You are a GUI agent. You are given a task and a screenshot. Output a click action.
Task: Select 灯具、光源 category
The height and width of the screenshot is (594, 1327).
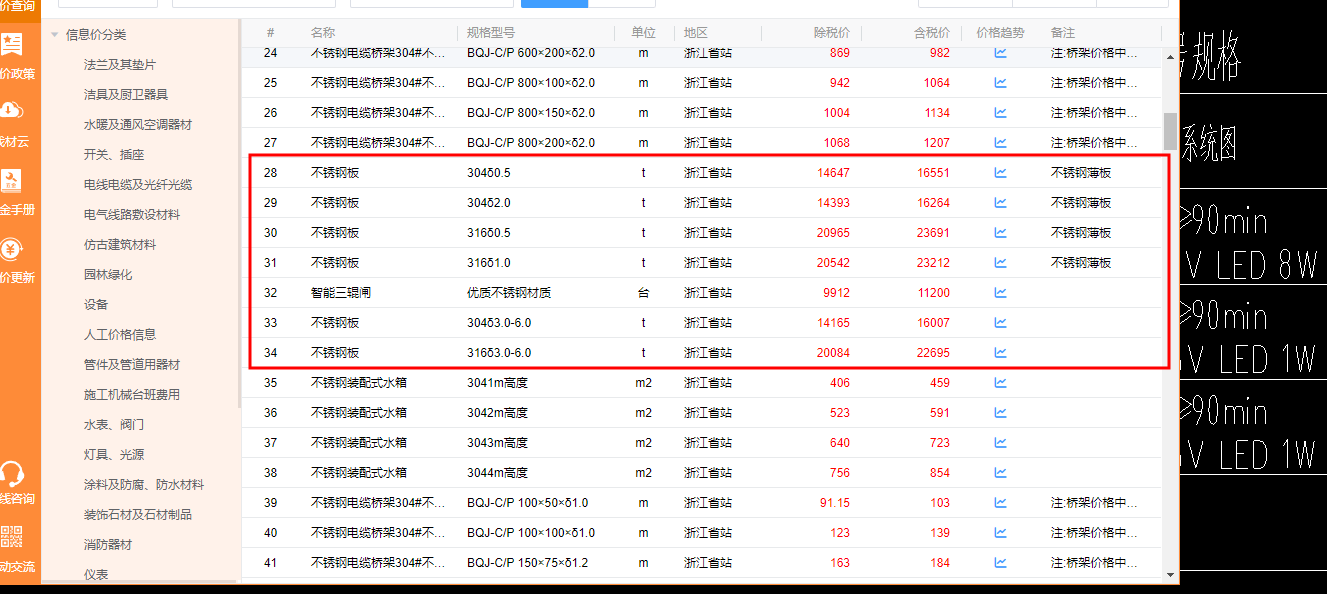point(114,455)
